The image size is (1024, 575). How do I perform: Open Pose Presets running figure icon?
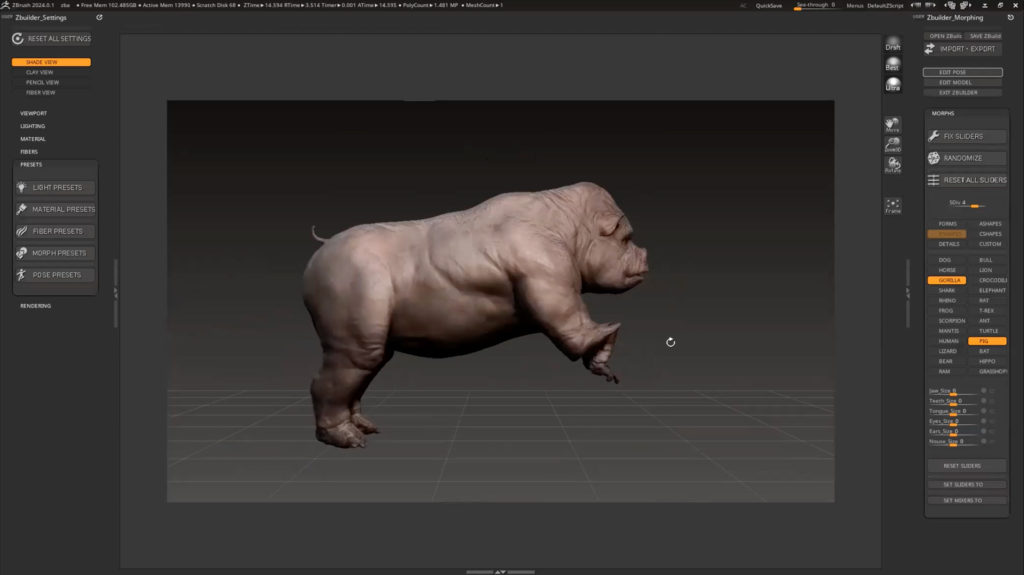[23, 275]
